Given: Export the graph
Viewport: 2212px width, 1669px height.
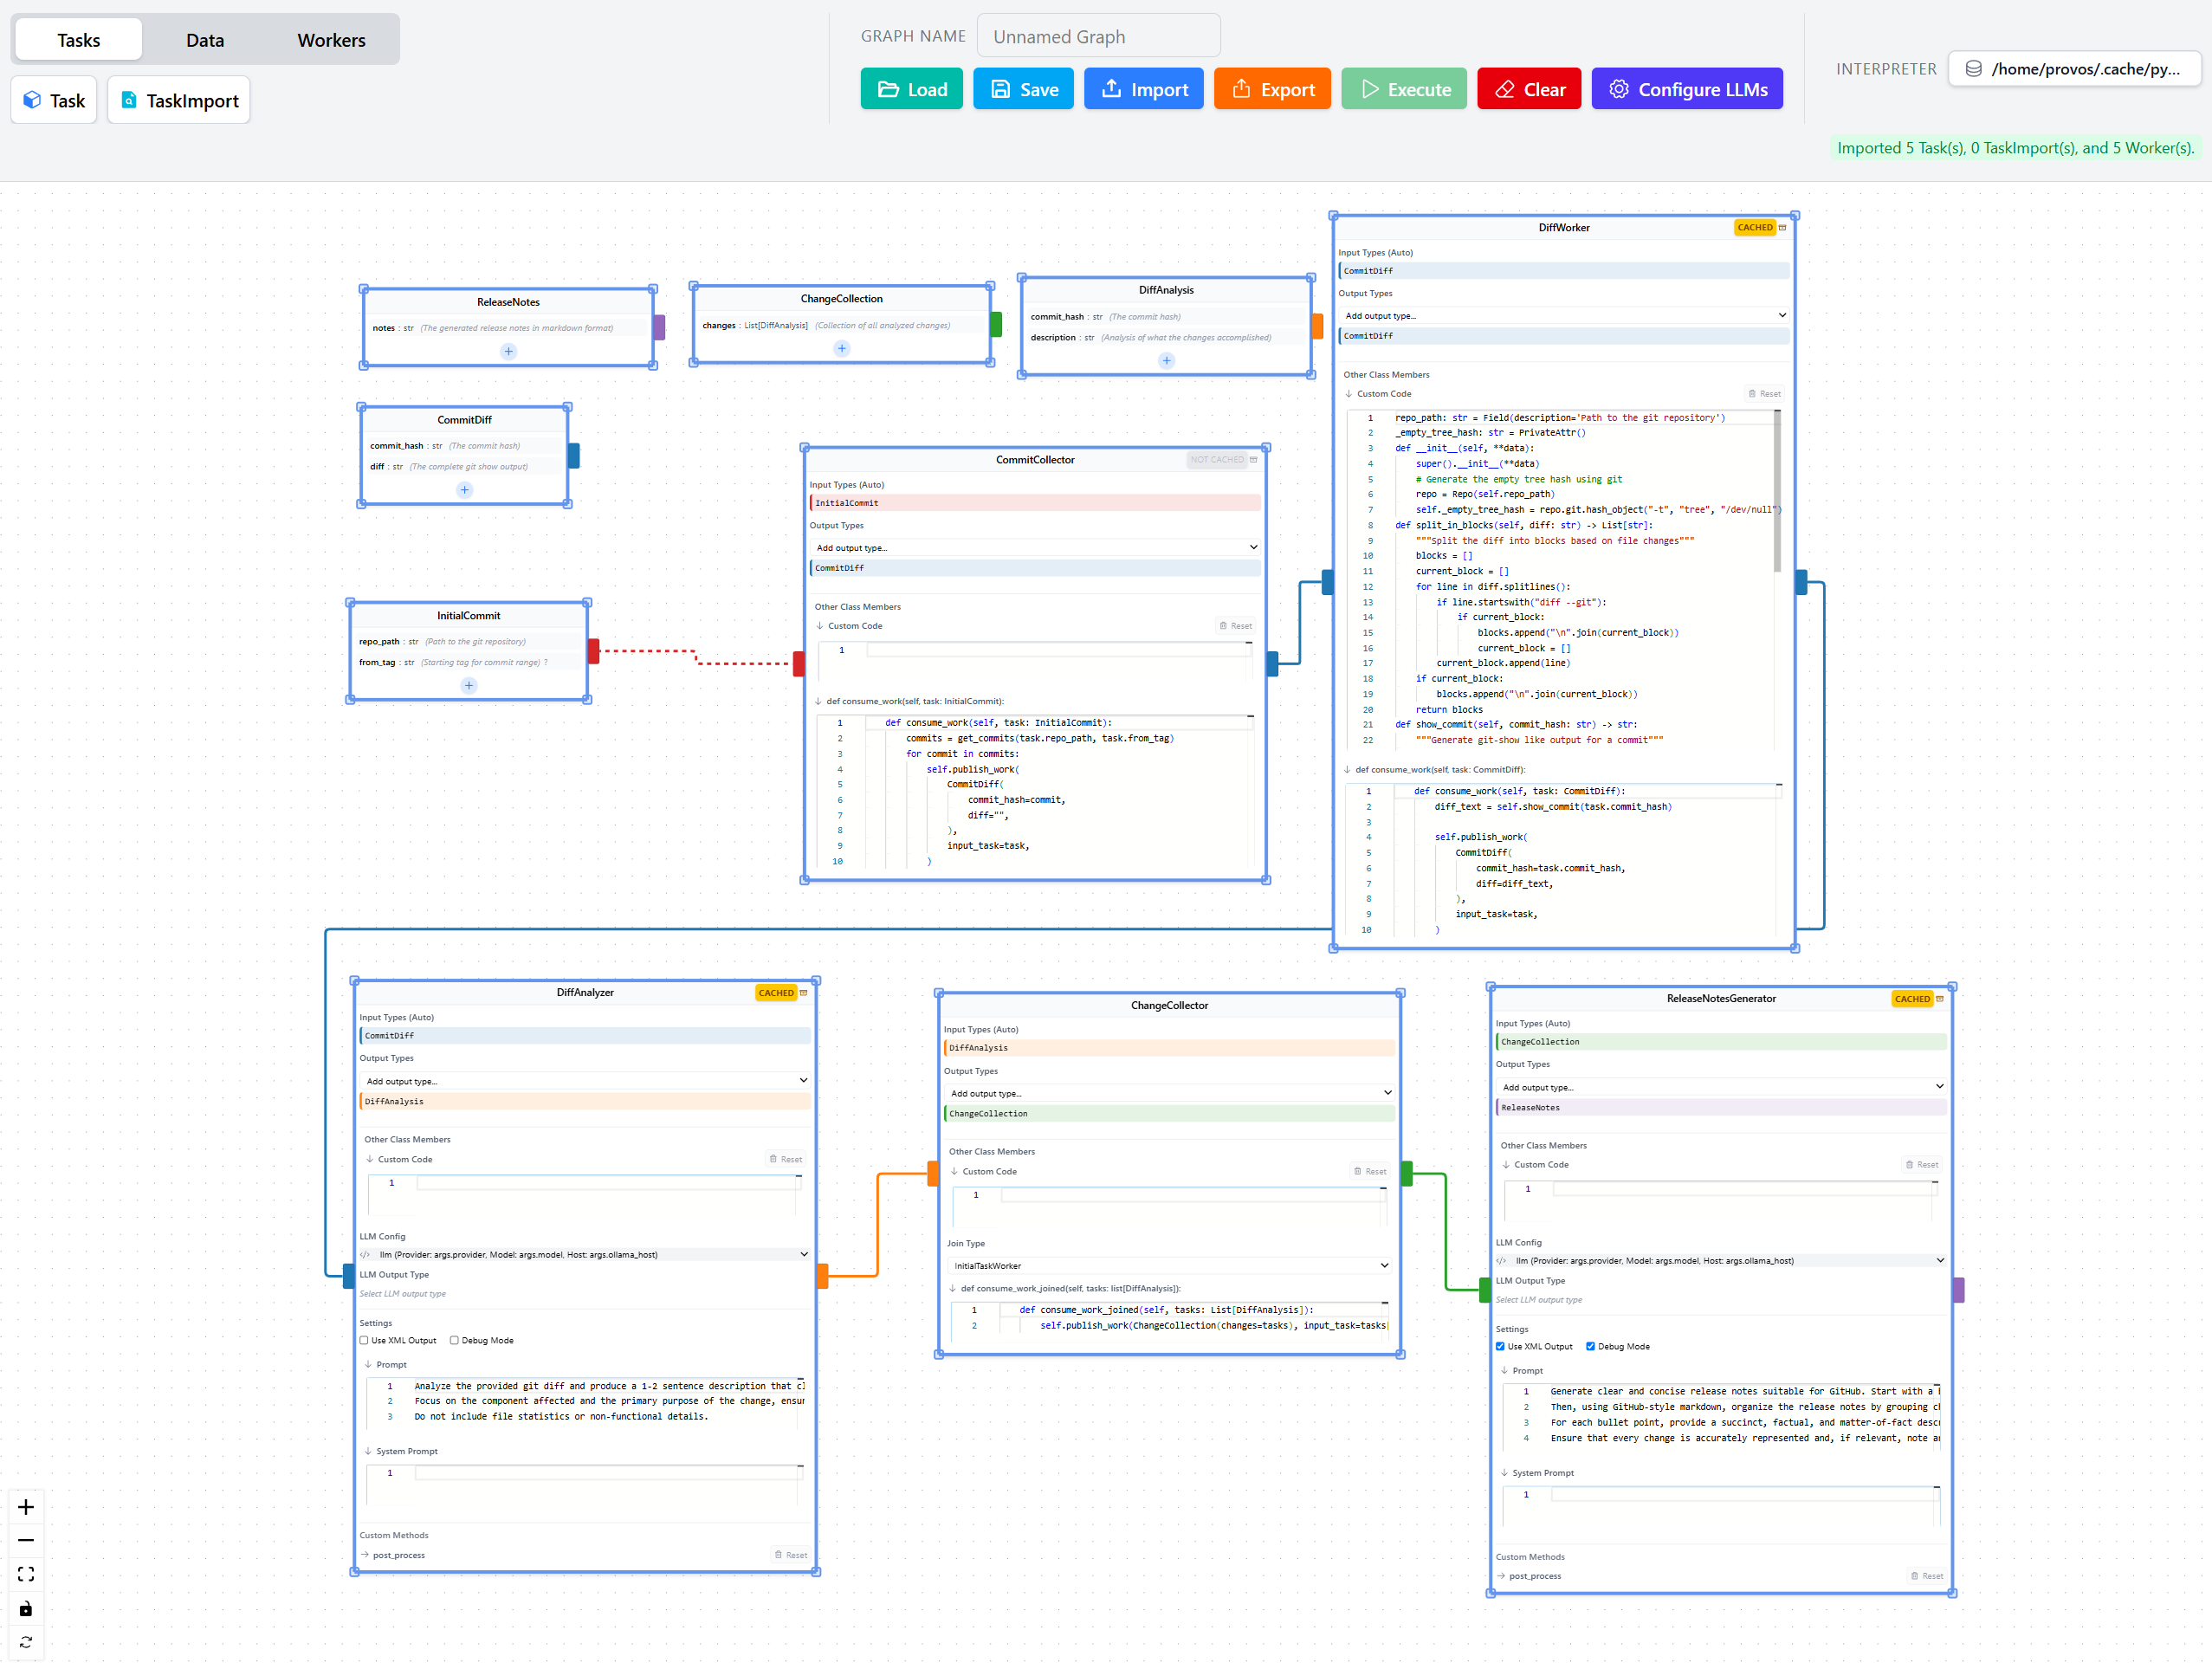Looking at the screenshot, I should point(1273,89).
